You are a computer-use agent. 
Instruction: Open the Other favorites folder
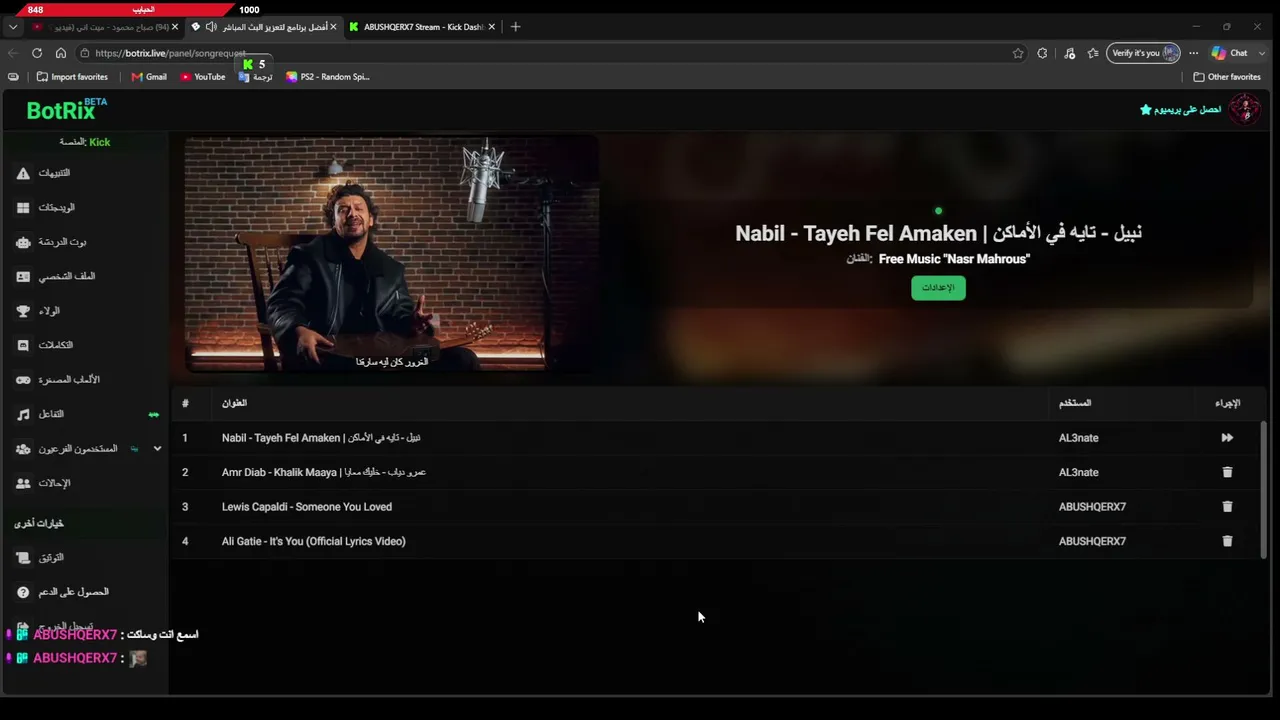click(1227, 77)
